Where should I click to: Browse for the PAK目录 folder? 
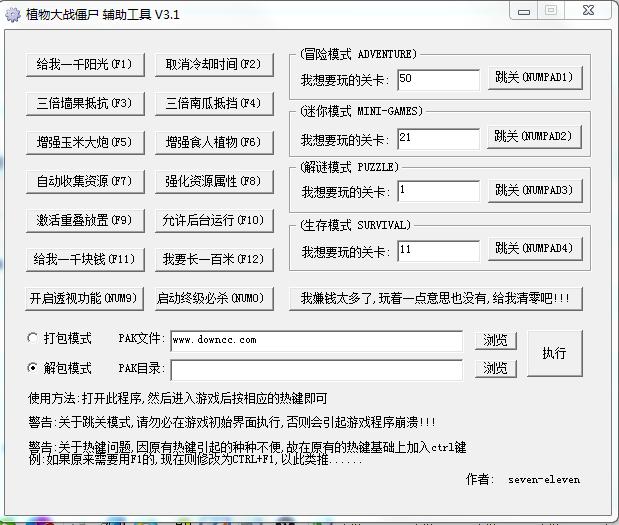pyautogui.click(x=495, y=368)
